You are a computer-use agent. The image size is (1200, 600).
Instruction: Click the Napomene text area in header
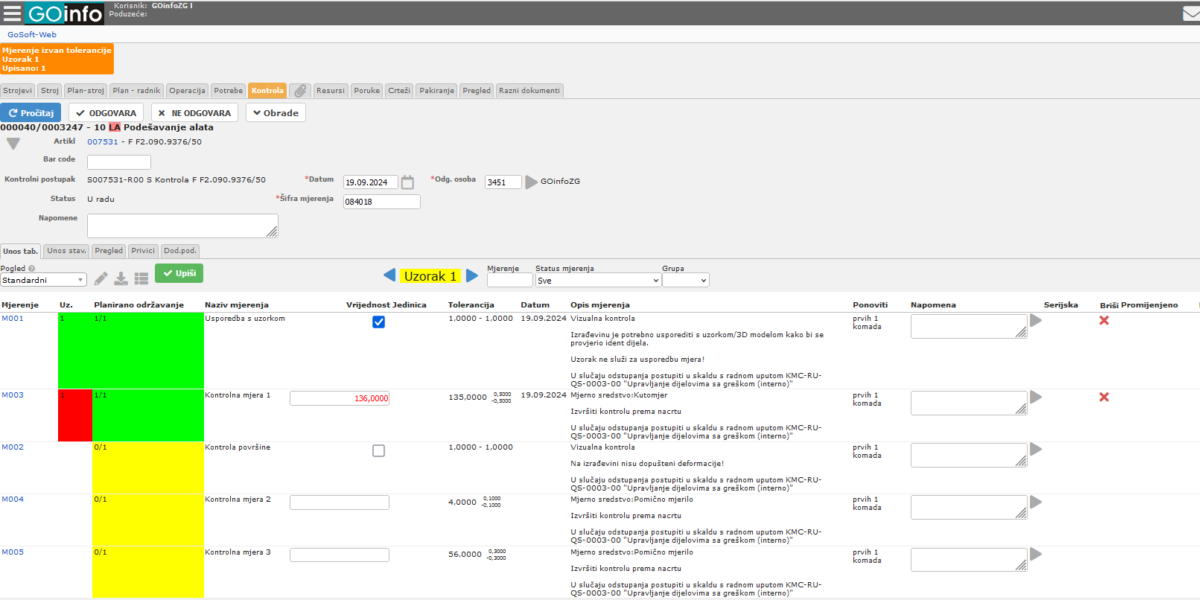tap(183, 226)
